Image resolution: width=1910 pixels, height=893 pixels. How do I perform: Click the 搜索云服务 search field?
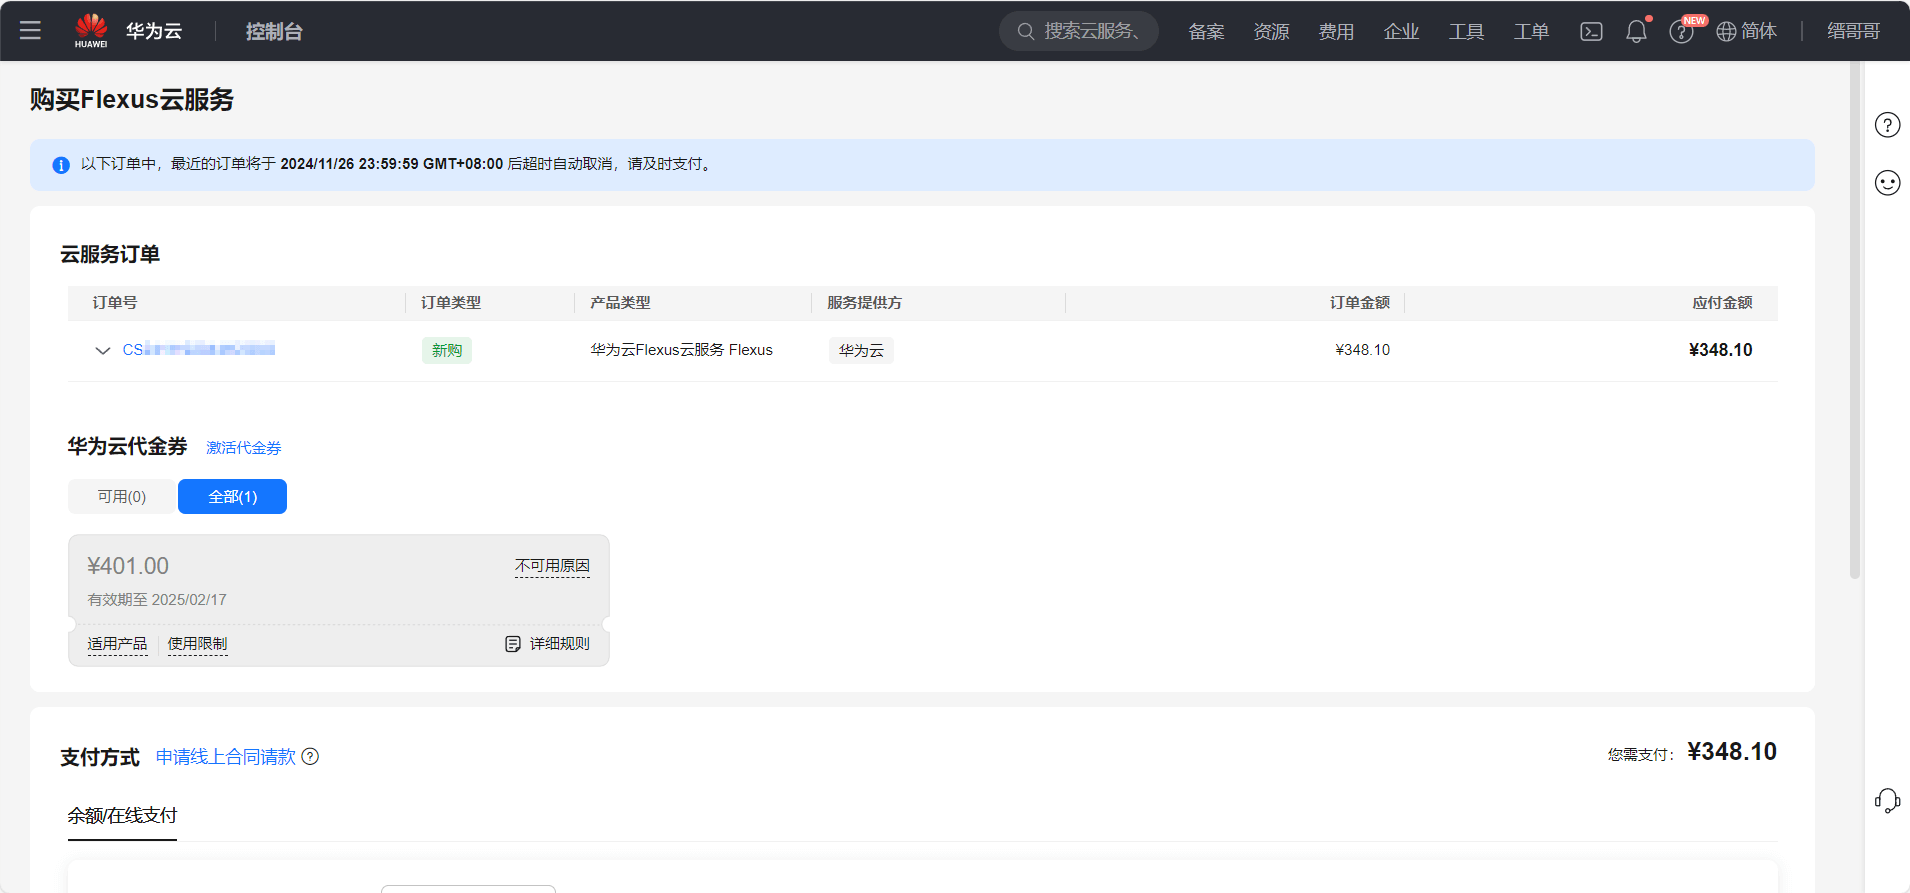1079,32
